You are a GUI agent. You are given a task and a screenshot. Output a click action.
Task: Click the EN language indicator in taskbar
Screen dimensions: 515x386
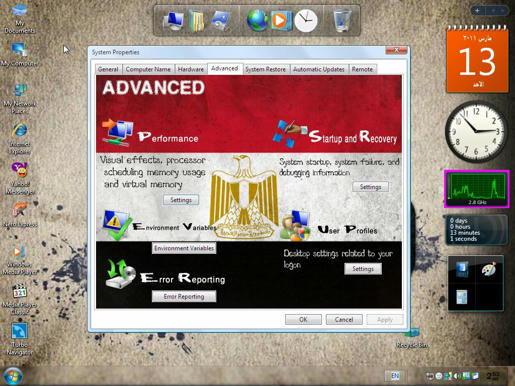click(x=395, y=376)
